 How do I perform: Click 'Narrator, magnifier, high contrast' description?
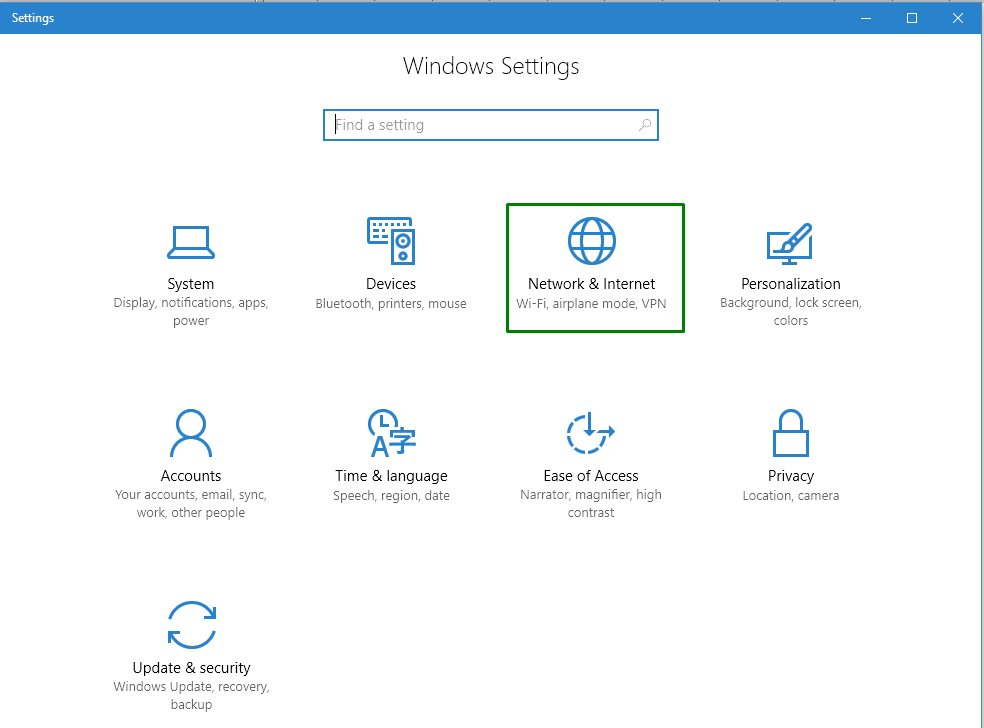[591, 503]
